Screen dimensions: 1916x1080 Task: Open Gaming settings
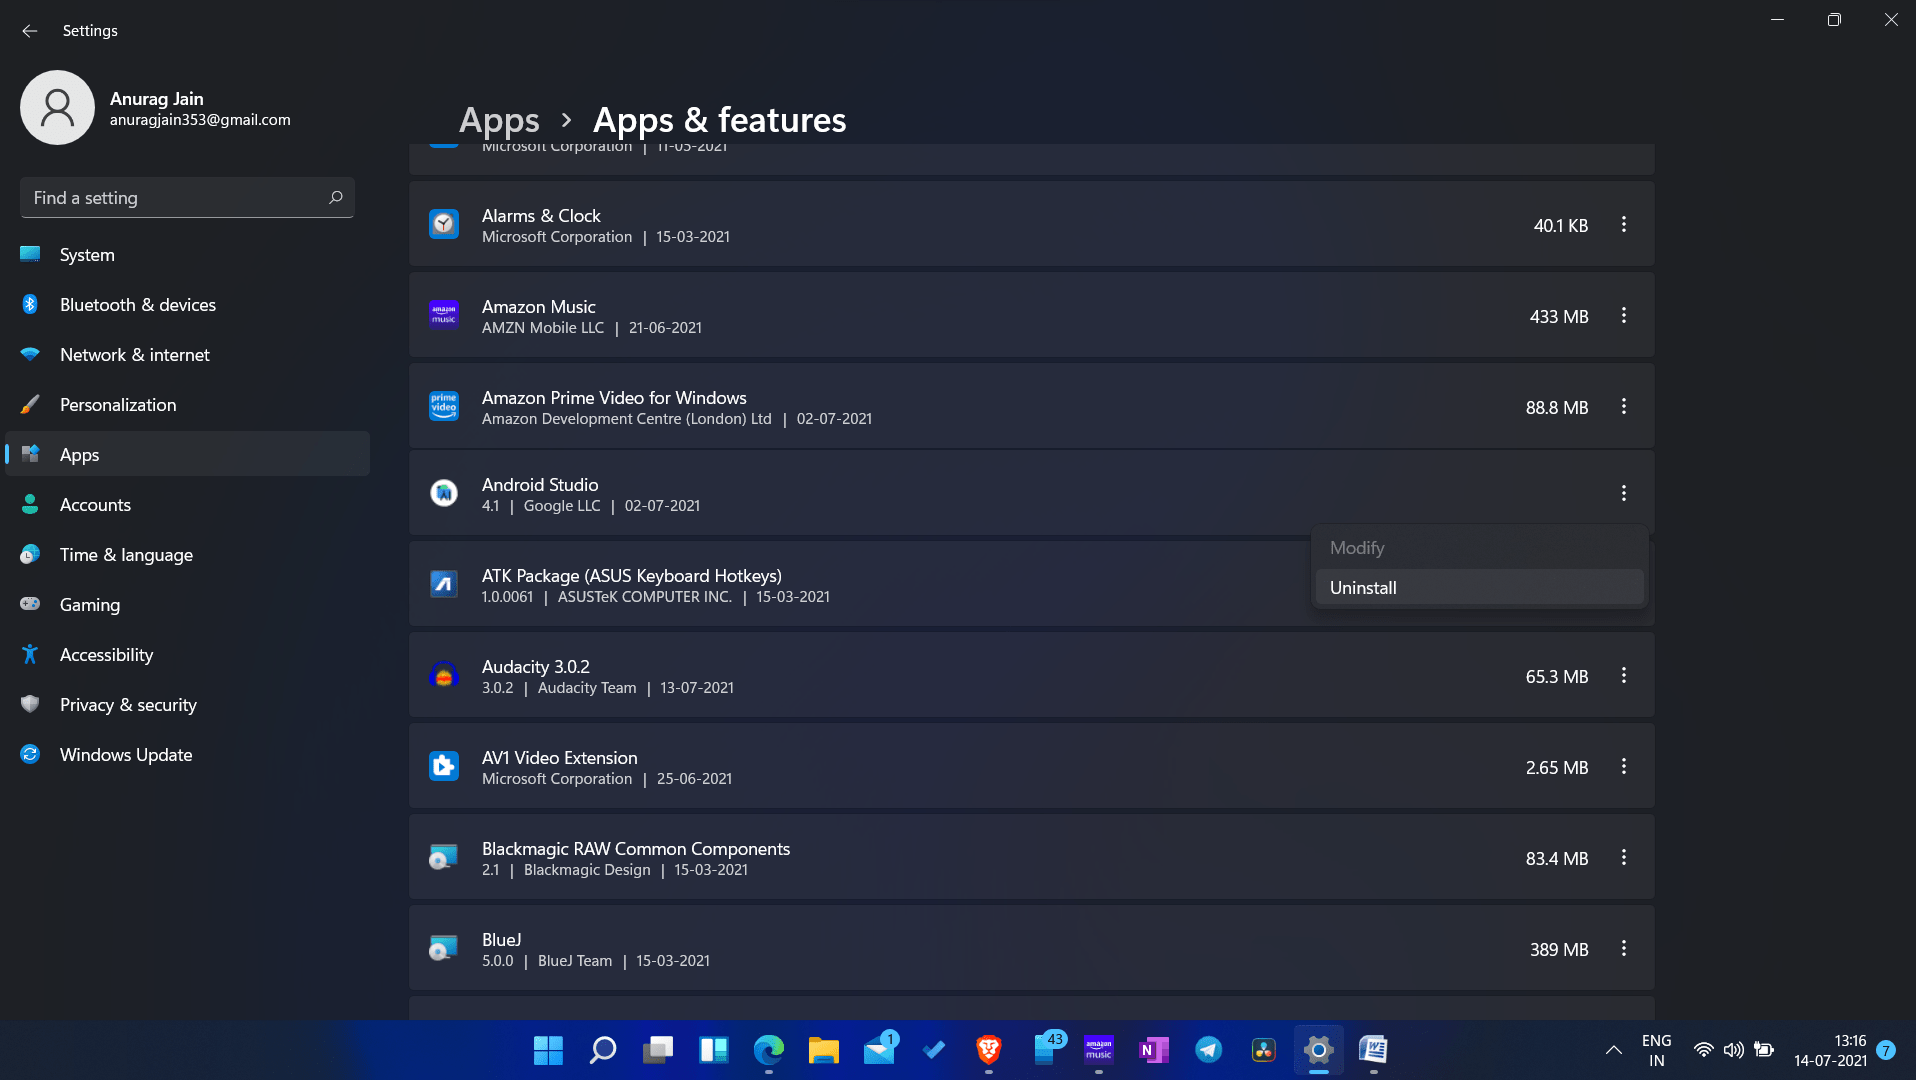click(x=187, y=605)
